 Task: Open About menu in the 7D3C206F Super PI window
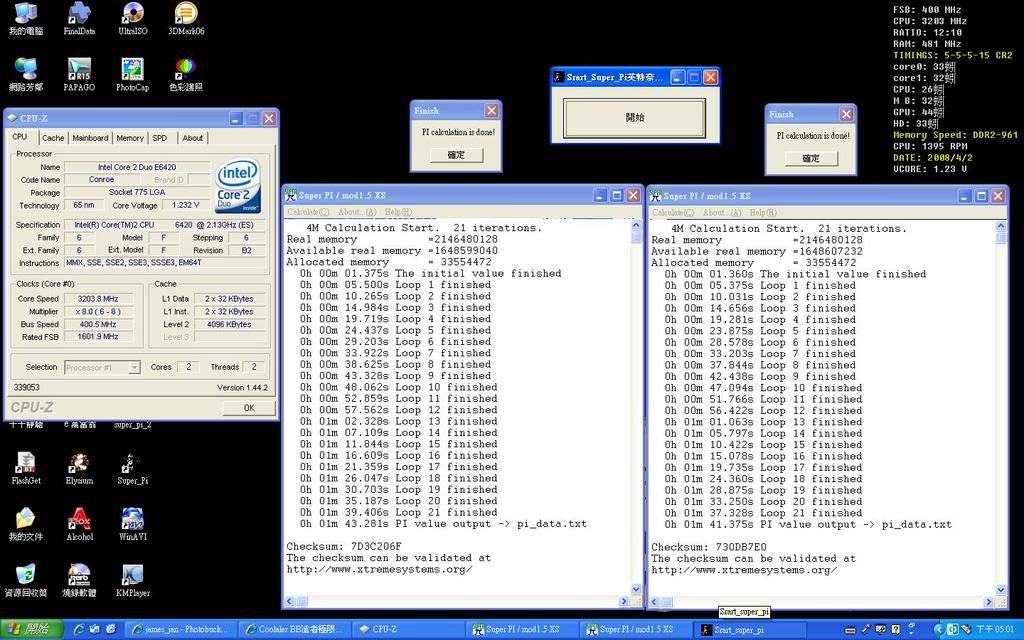(357, 212)
